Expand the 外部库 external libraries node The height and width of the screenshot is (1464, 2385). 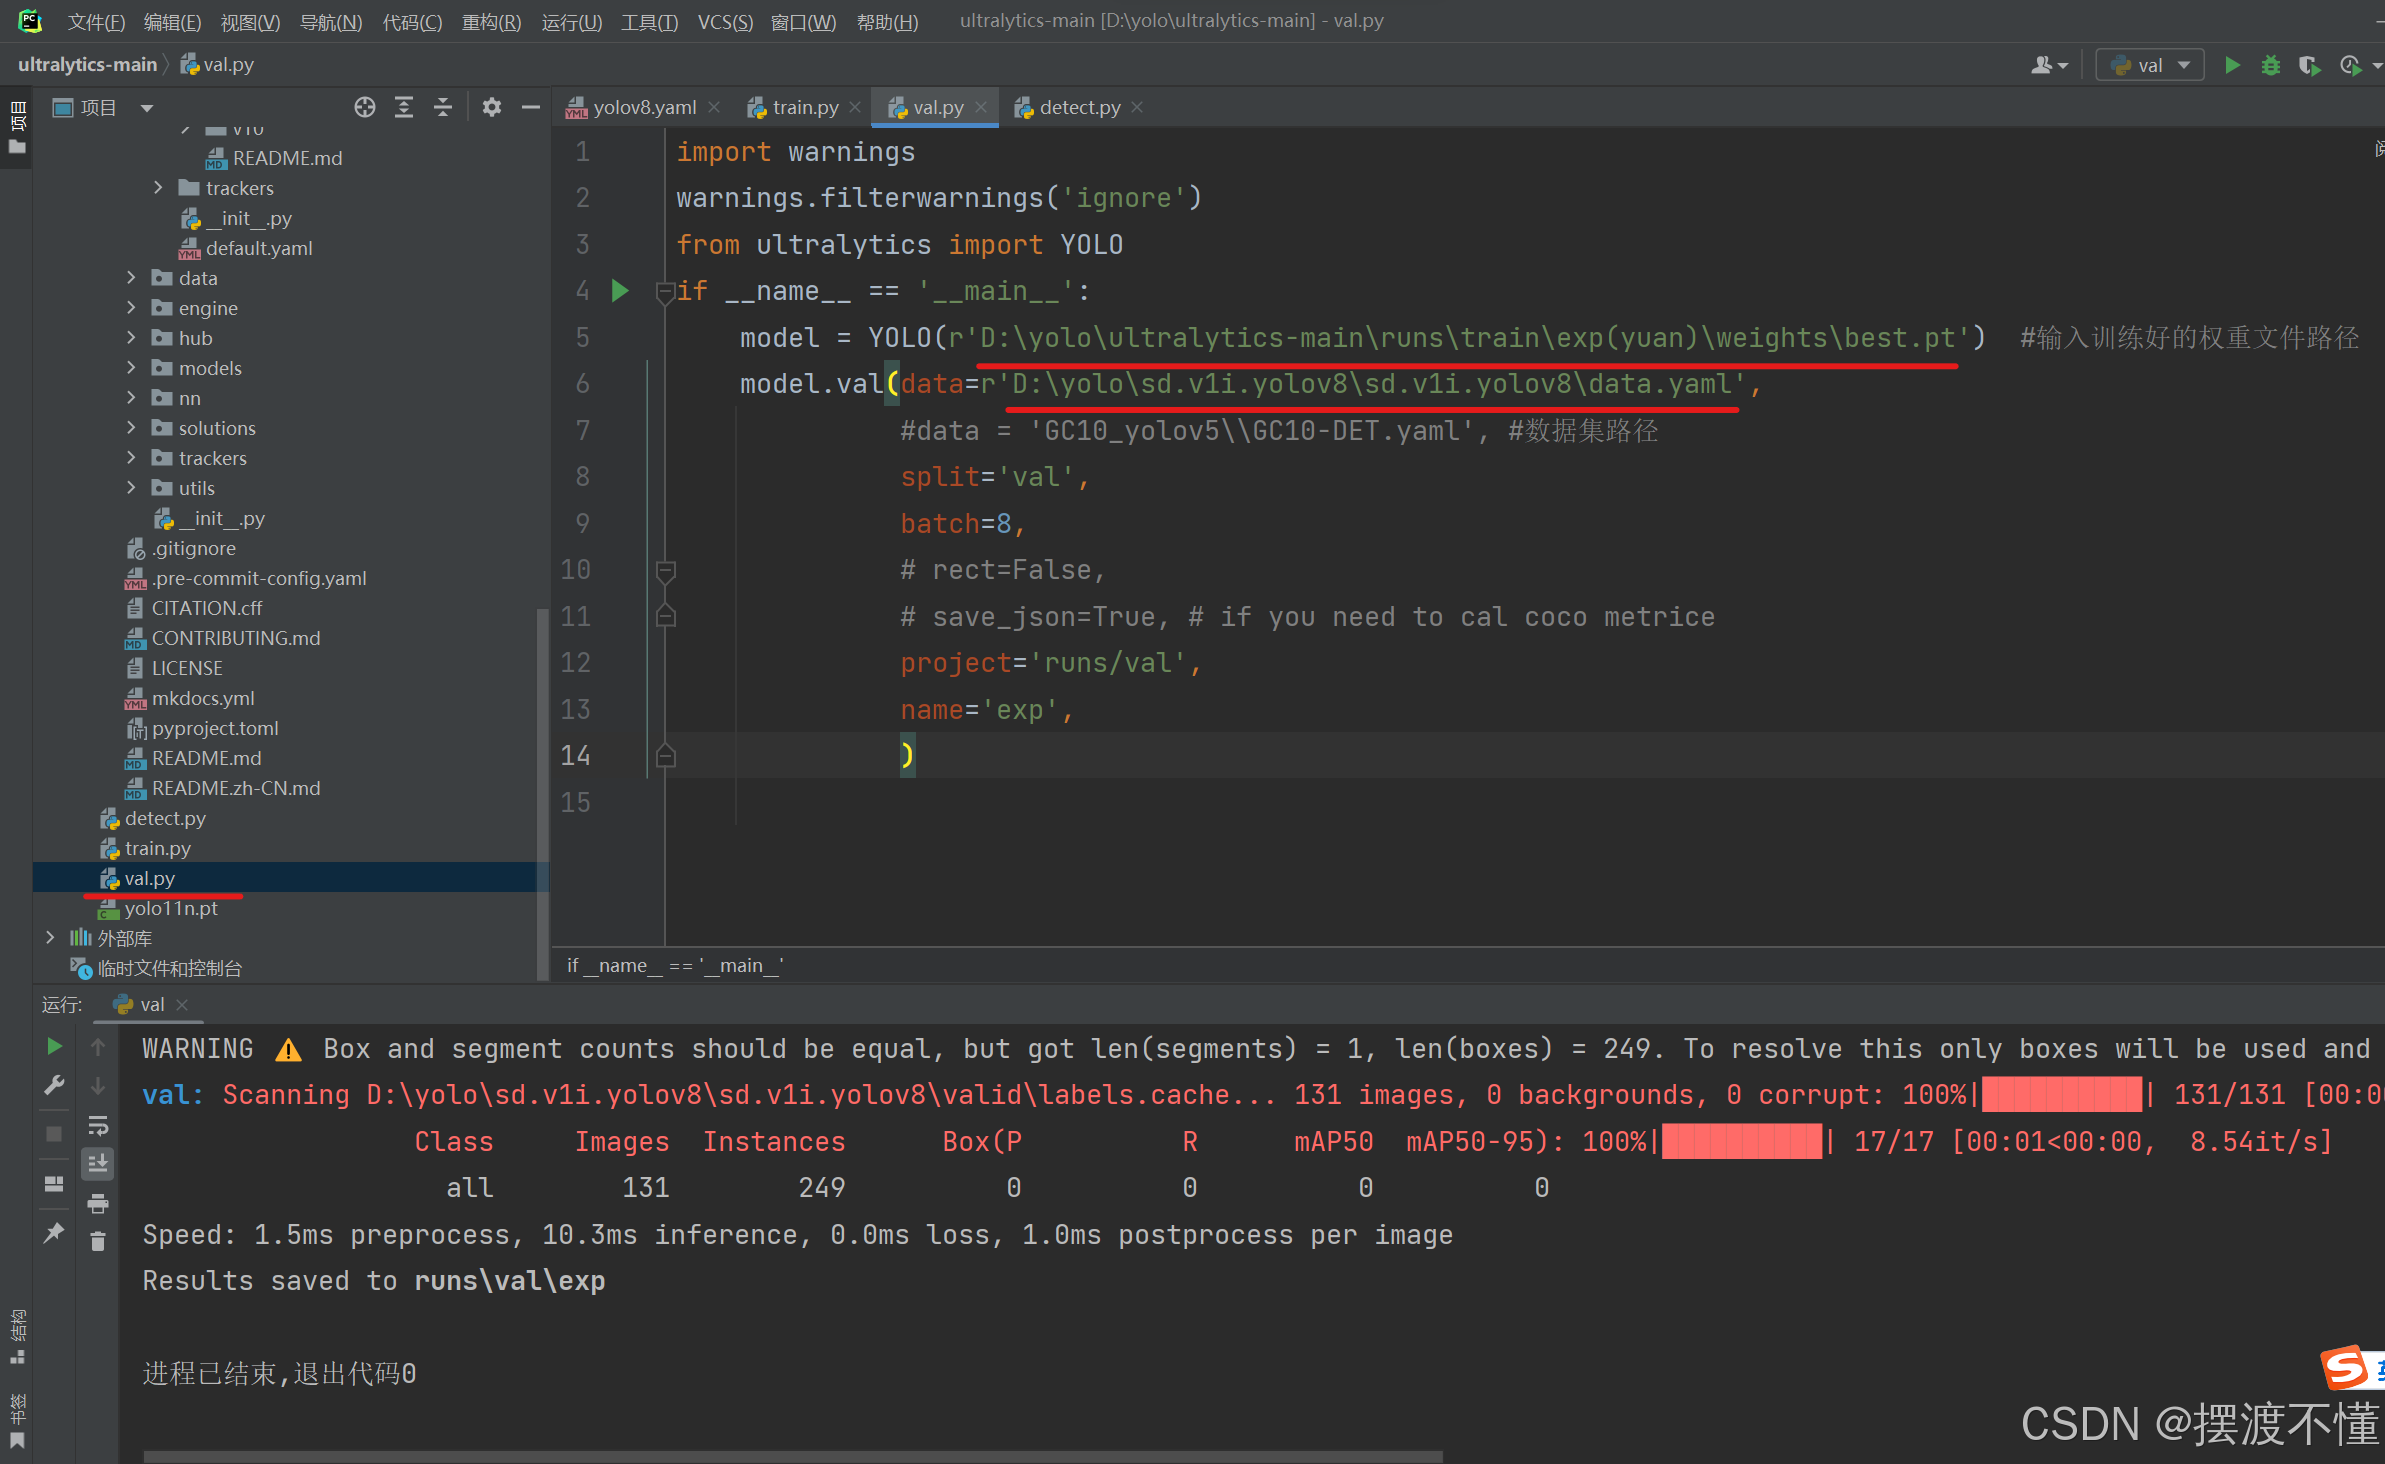[50, 938]
